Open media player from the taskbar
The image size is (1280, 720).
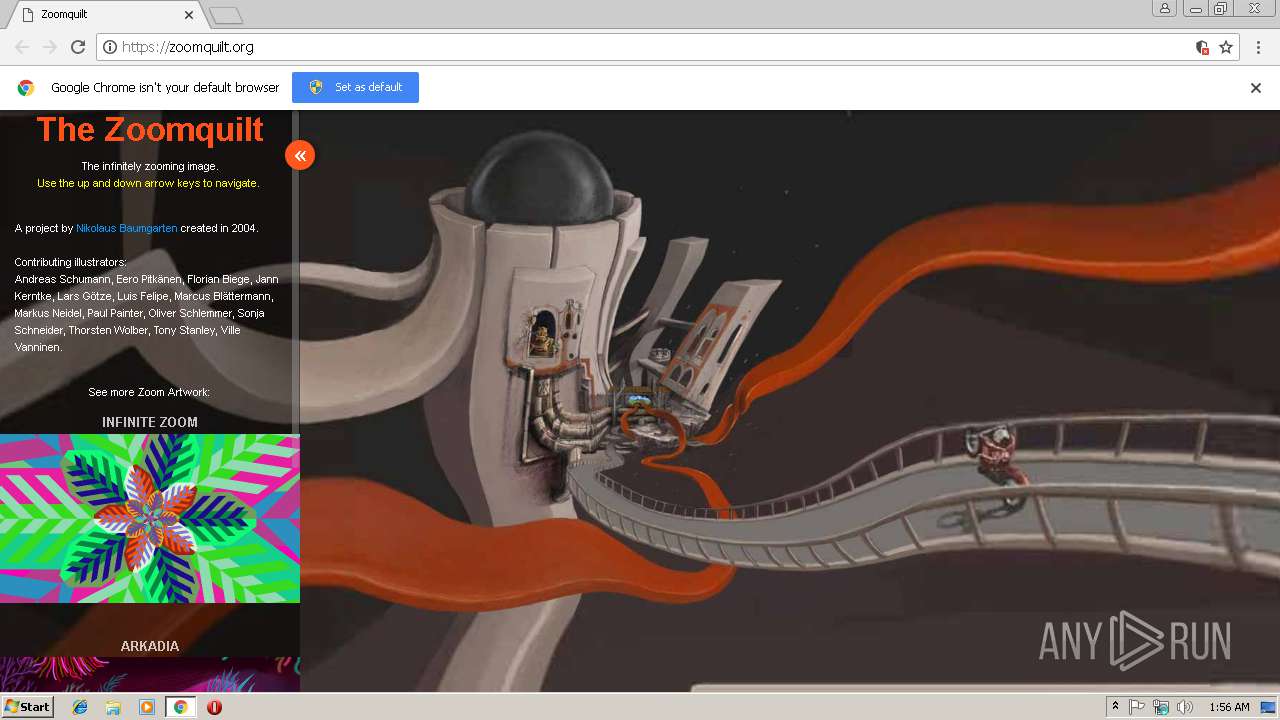[x=147, y=707]
